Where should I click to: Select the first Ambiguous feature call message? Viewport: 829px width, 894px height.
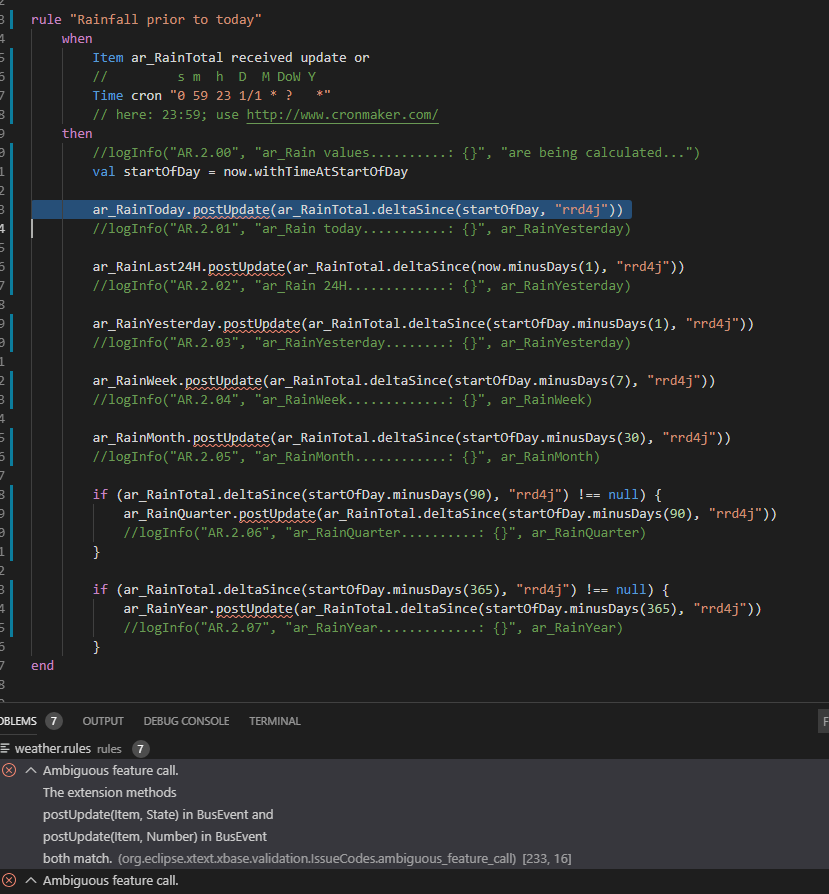click(111, 771)
